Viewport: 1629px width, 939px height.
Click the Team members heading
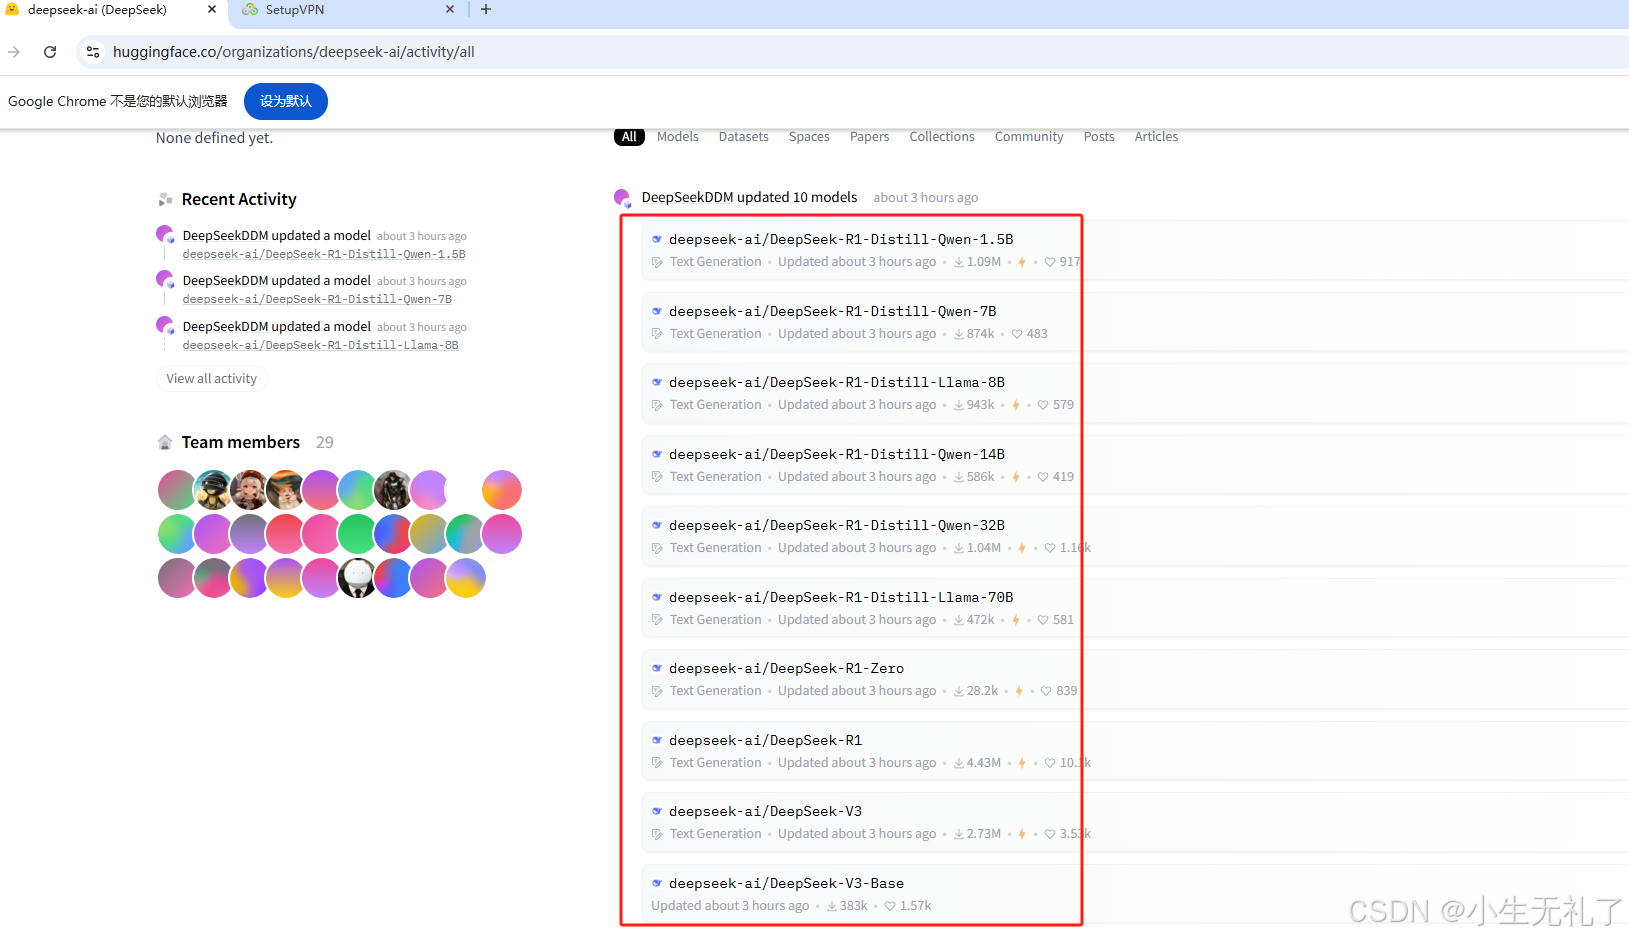pos(241,442)
